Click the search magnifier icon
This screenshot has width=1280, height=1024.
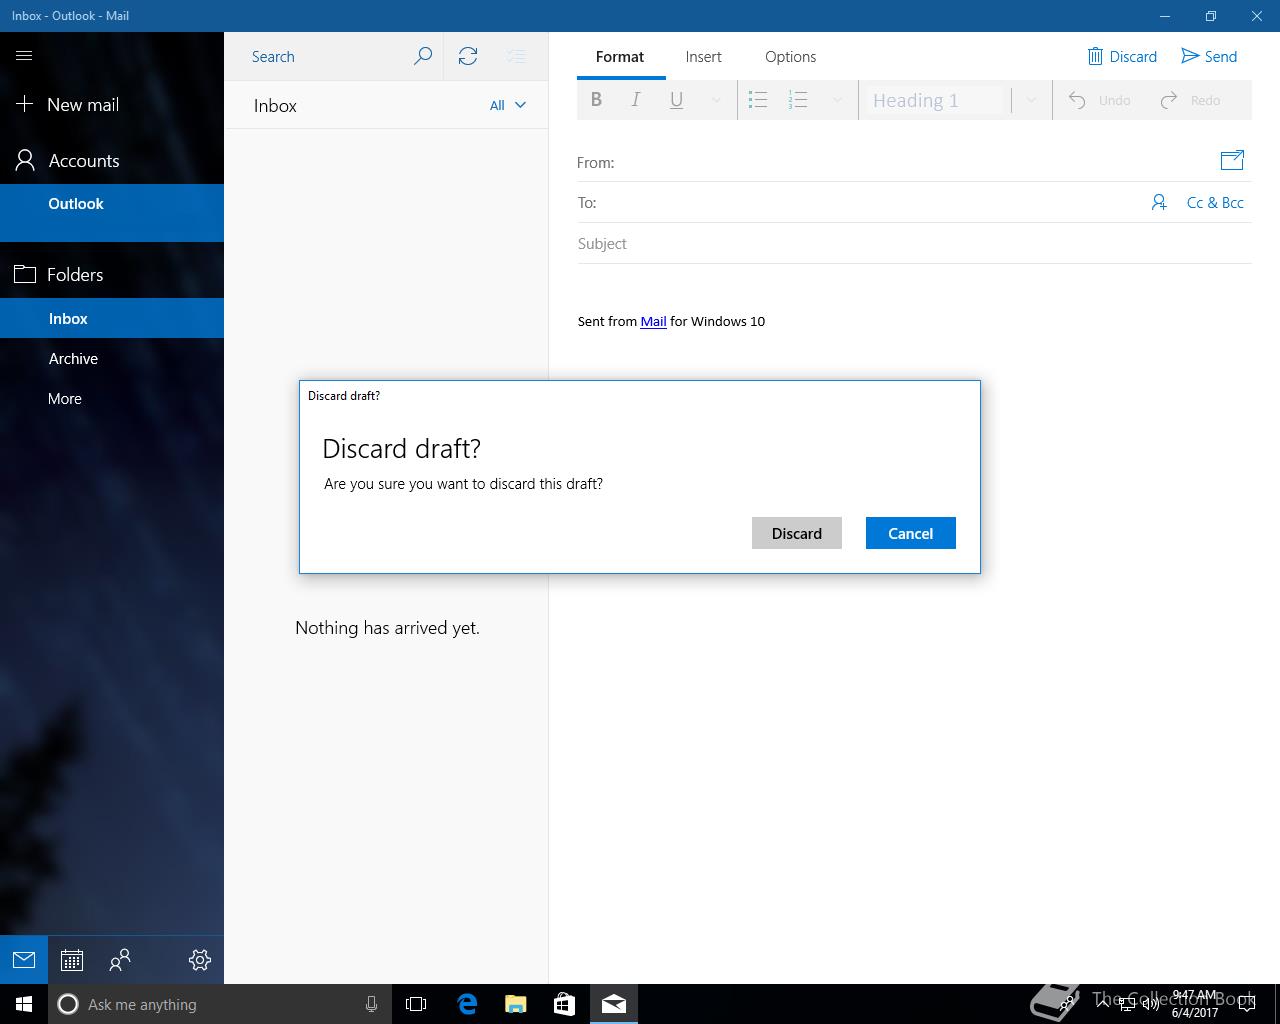423,56
